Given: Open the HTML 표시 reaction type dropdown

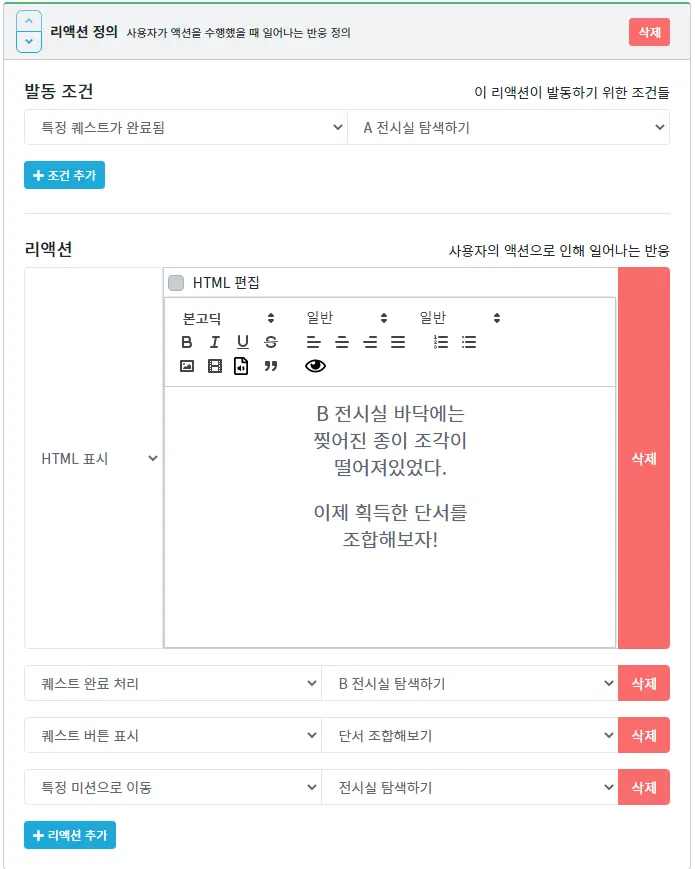Looking at the screenshot, I should pyautogui.click(x=95, y=458).
